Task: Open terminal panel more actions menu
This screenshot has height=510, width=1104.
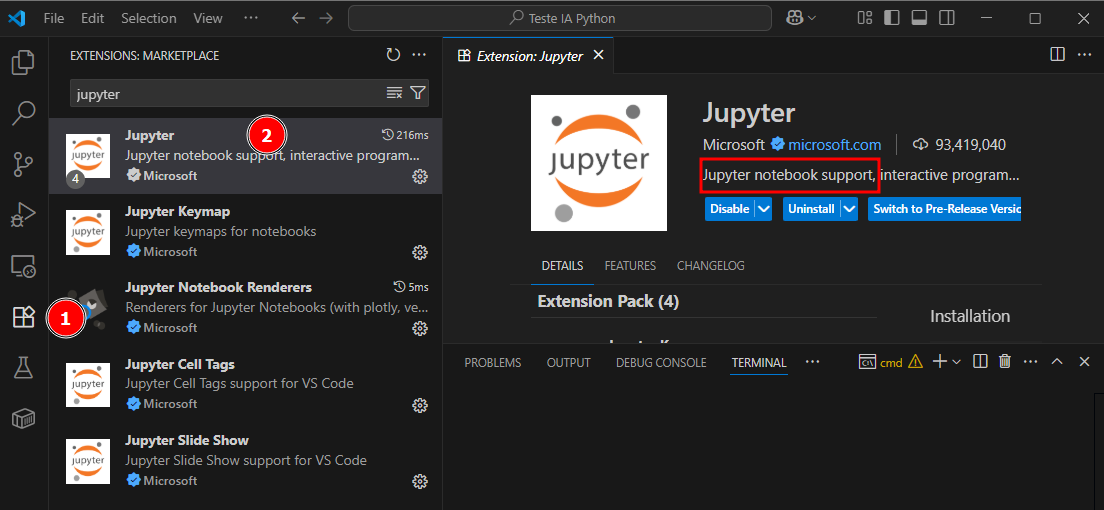Action: tap(1031, 361)
